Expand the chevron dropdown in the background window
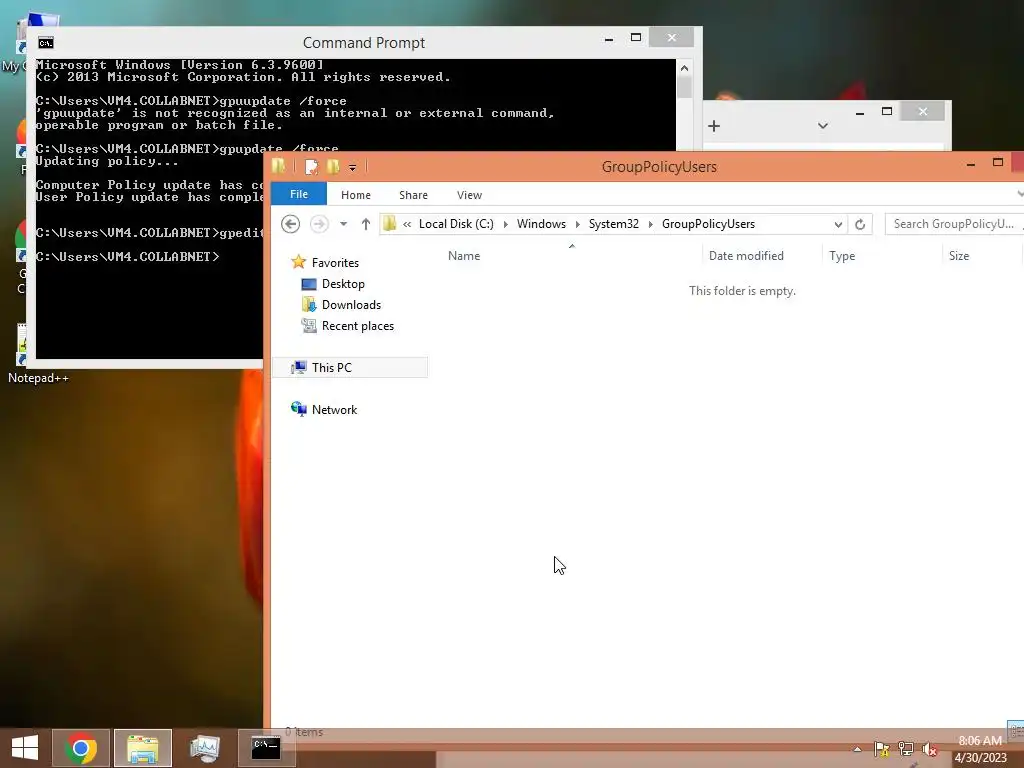Screen dimensions: 1024x768 pyautogui.click(x=823, y=126)
